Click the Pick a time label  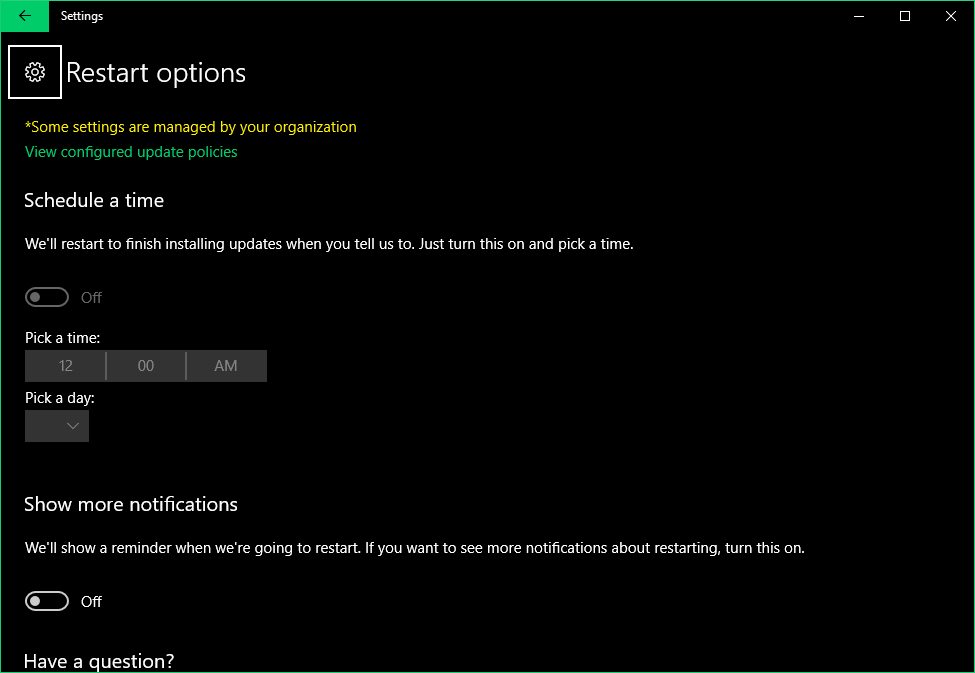(x=62, y=337)
